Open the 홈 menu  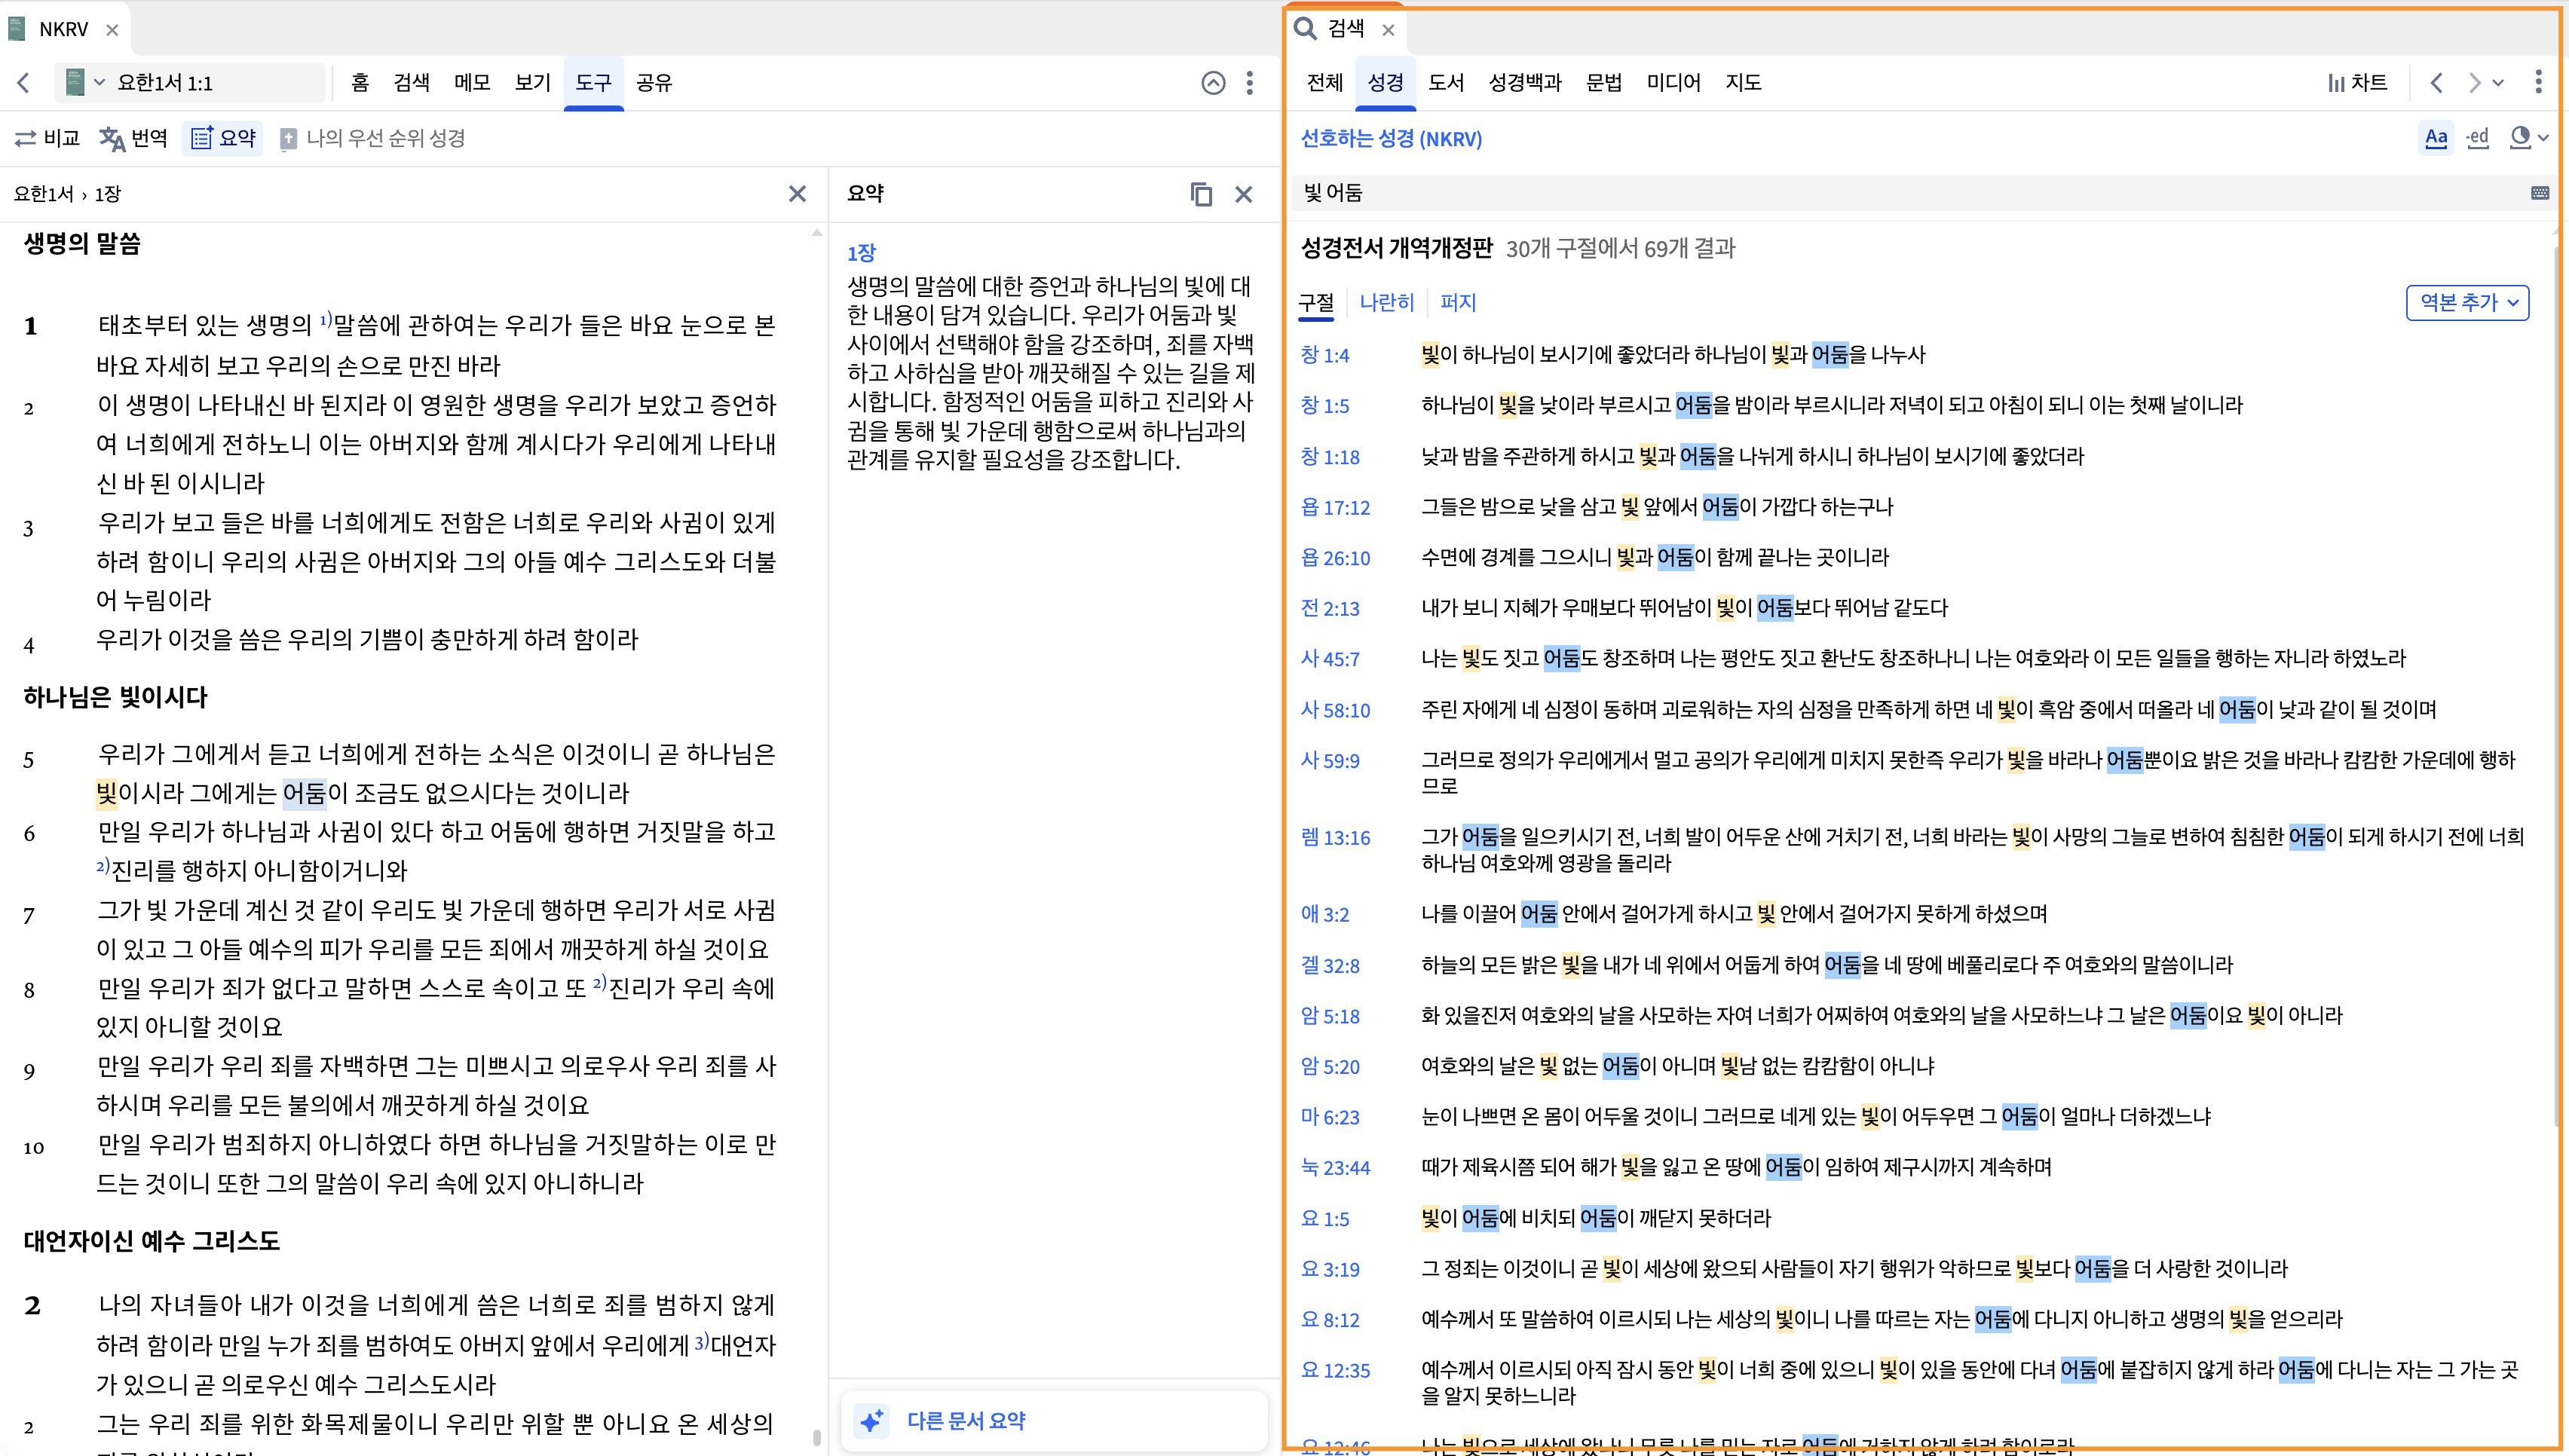(x=360, y=83)
